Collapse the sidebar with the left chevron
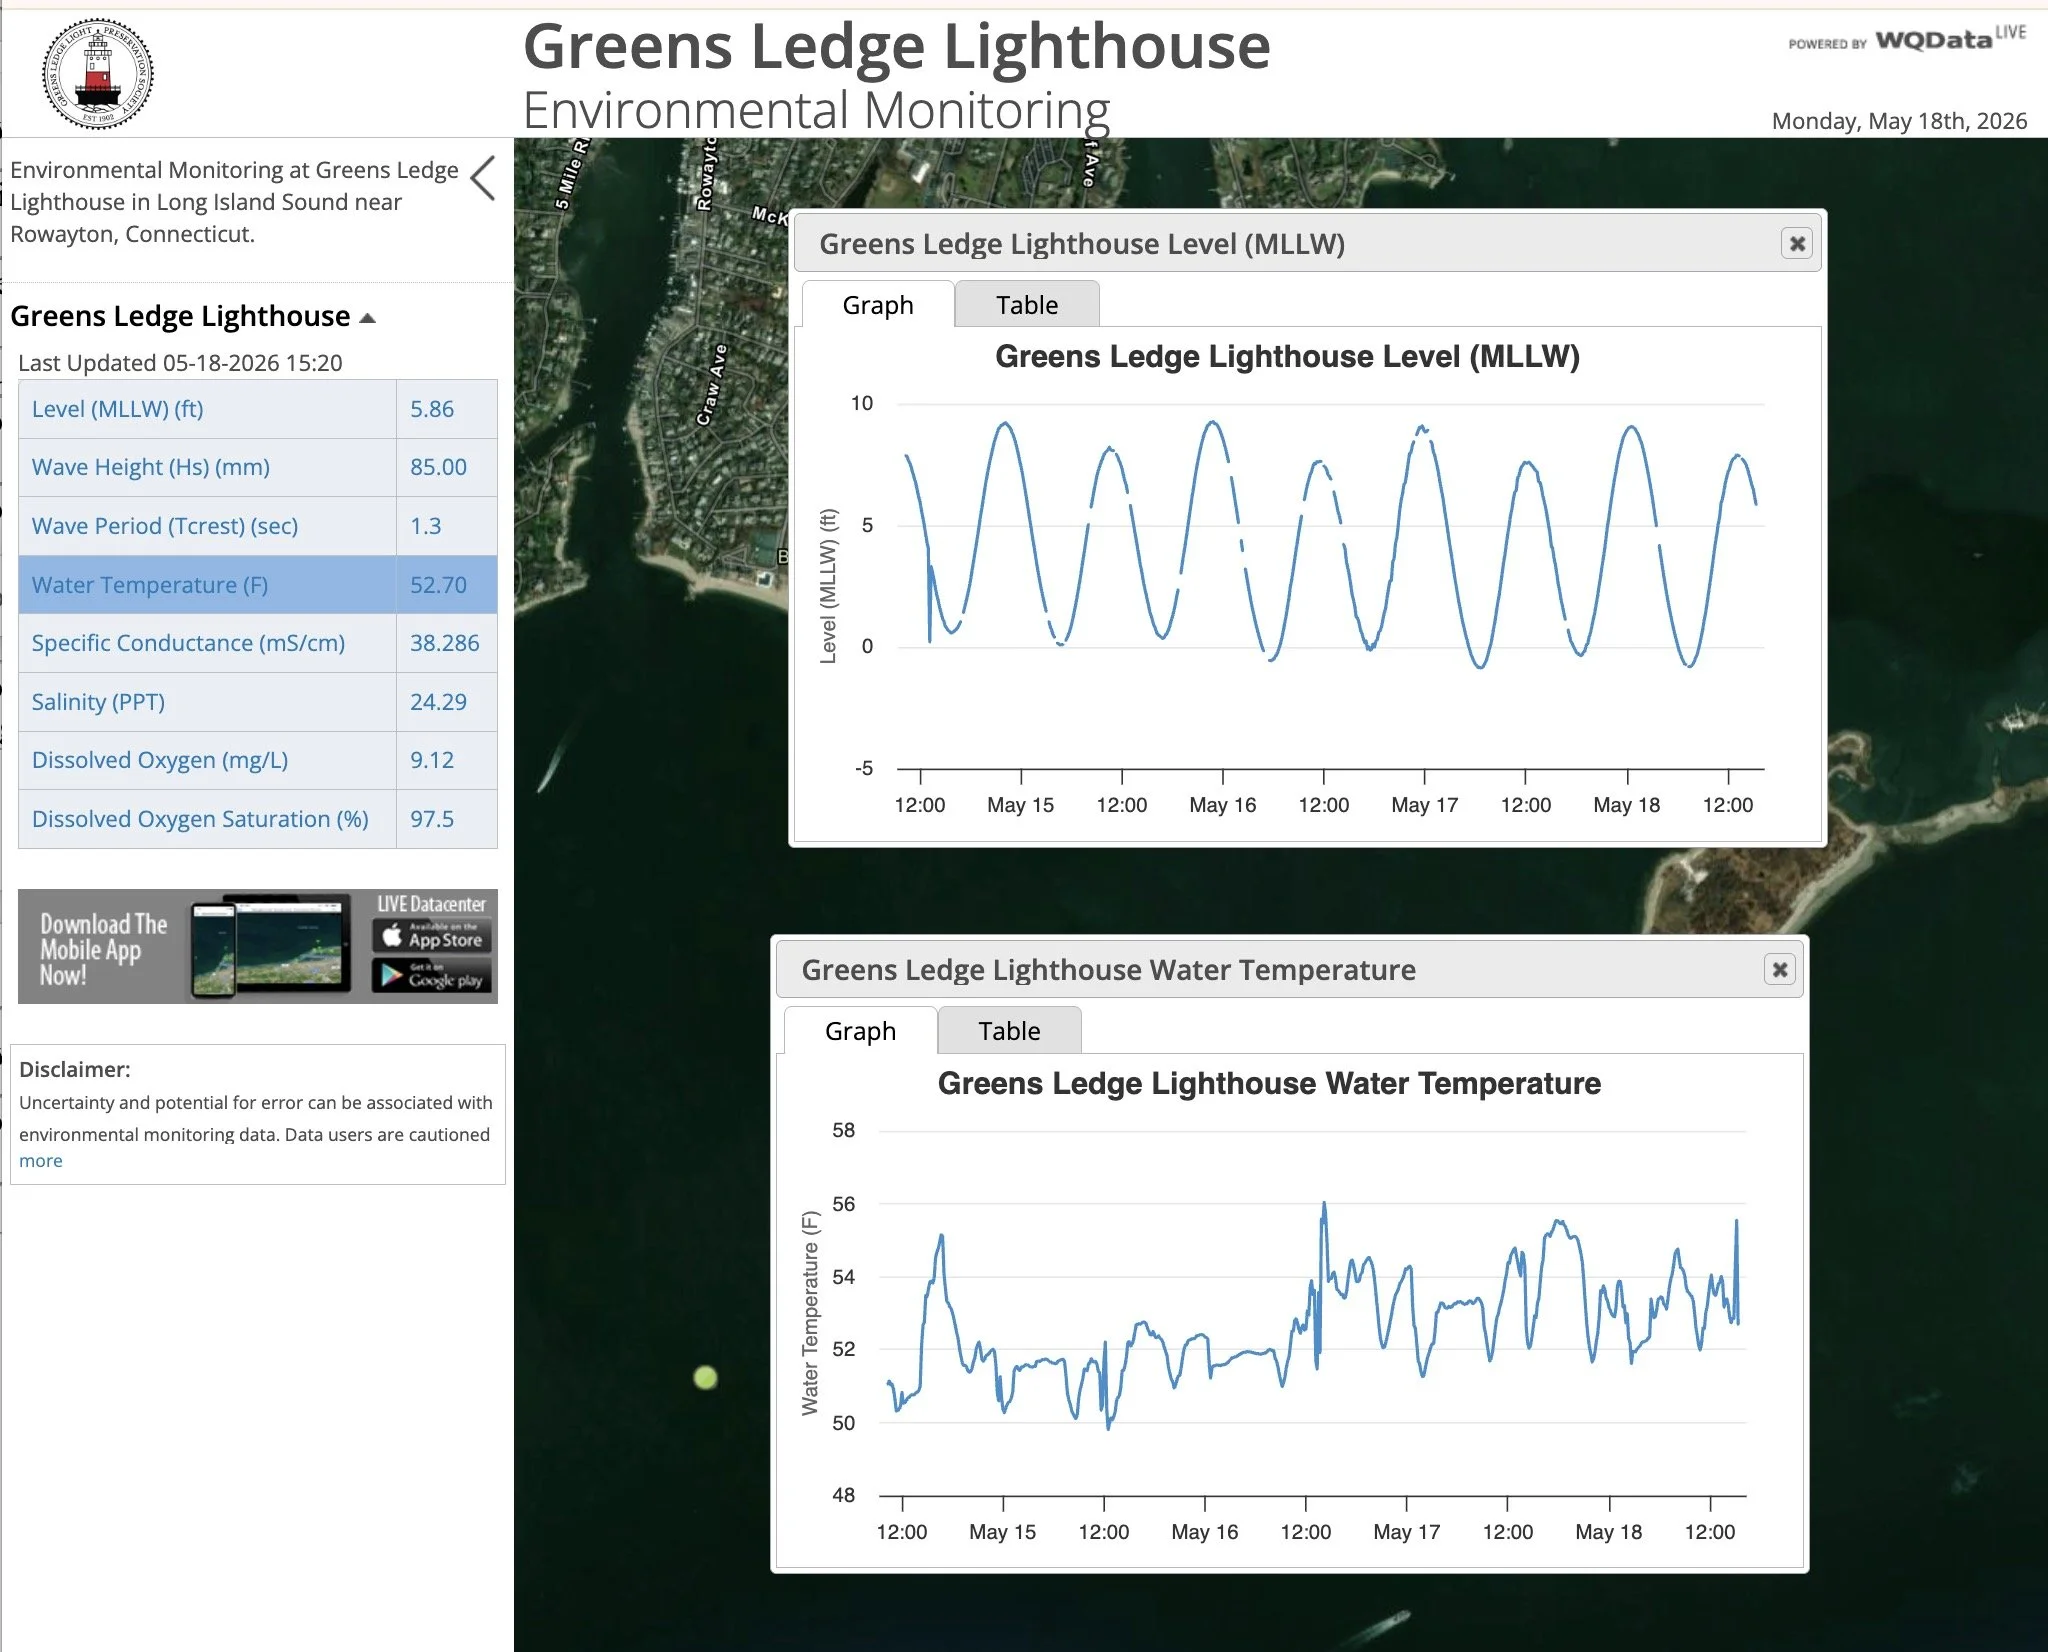The image size is (2048, 1652). [483, 179]
